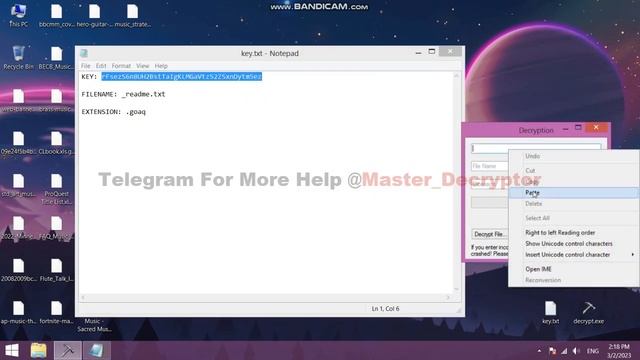Select the web-banne... desktop file
This screenshot has height=360, width=640.
click(18, 100)
